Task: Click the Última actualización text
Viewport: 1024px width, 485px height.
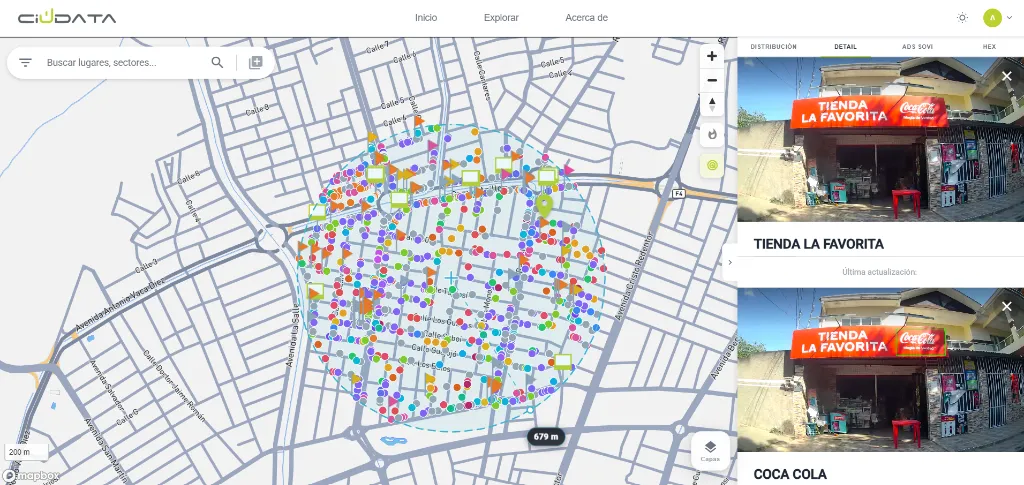Action: coord(879,272)
